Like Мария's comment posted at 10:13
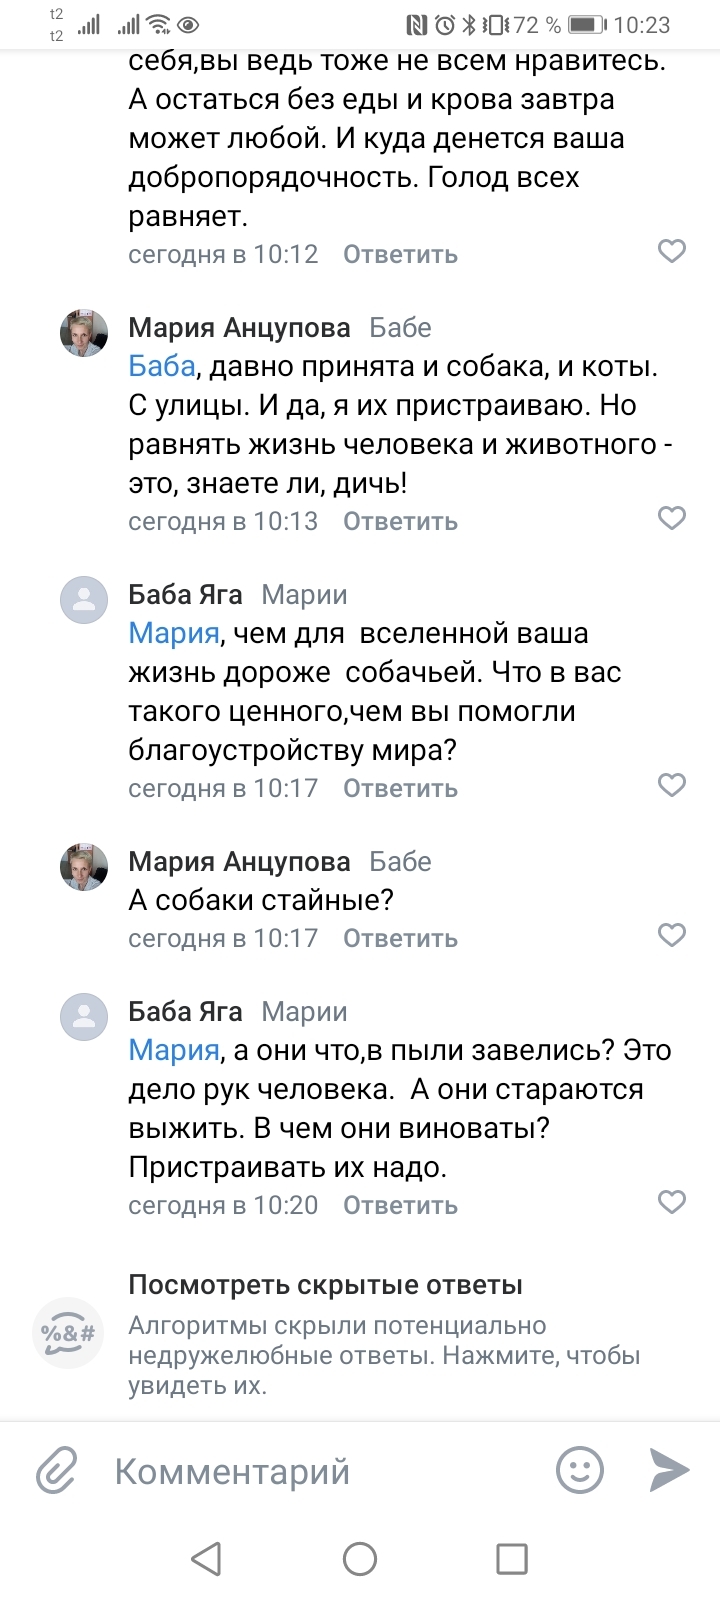The width and height of the screenshot is (720, 1600). coord(672,518)
